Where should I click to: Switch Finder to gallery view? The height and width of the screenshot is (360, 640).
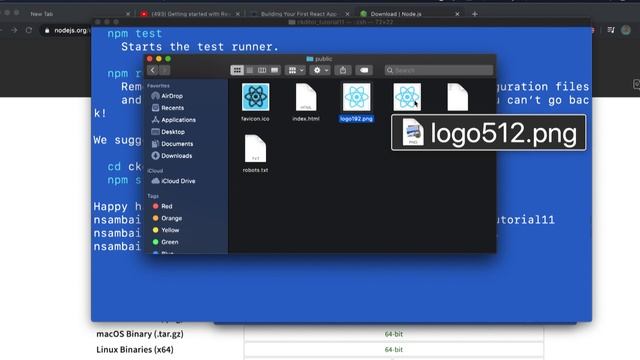tap(275, 70)
